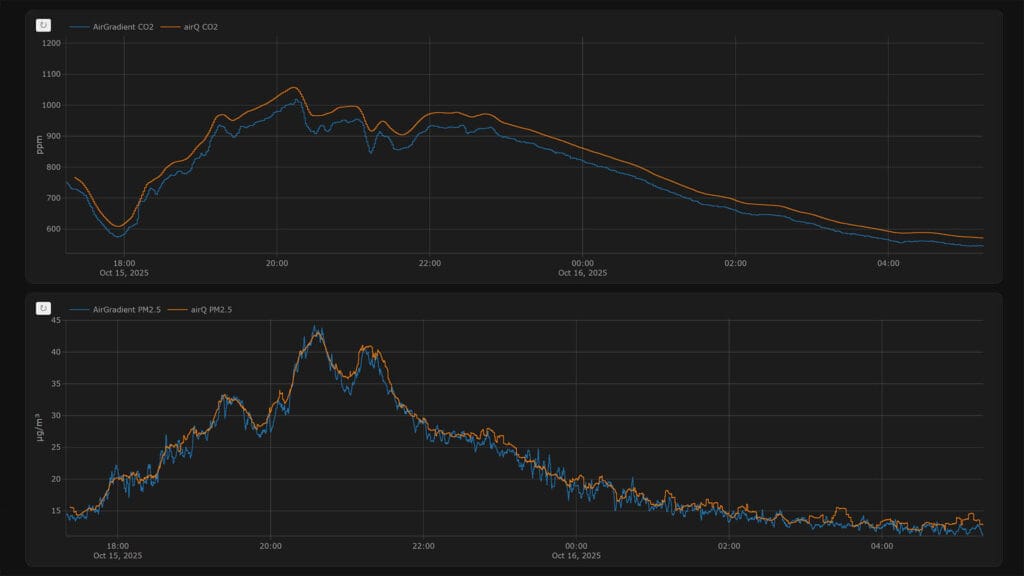
Task: Select the 20:00 tick on PM2.5 x-axis
Action: tap(270, 546)
